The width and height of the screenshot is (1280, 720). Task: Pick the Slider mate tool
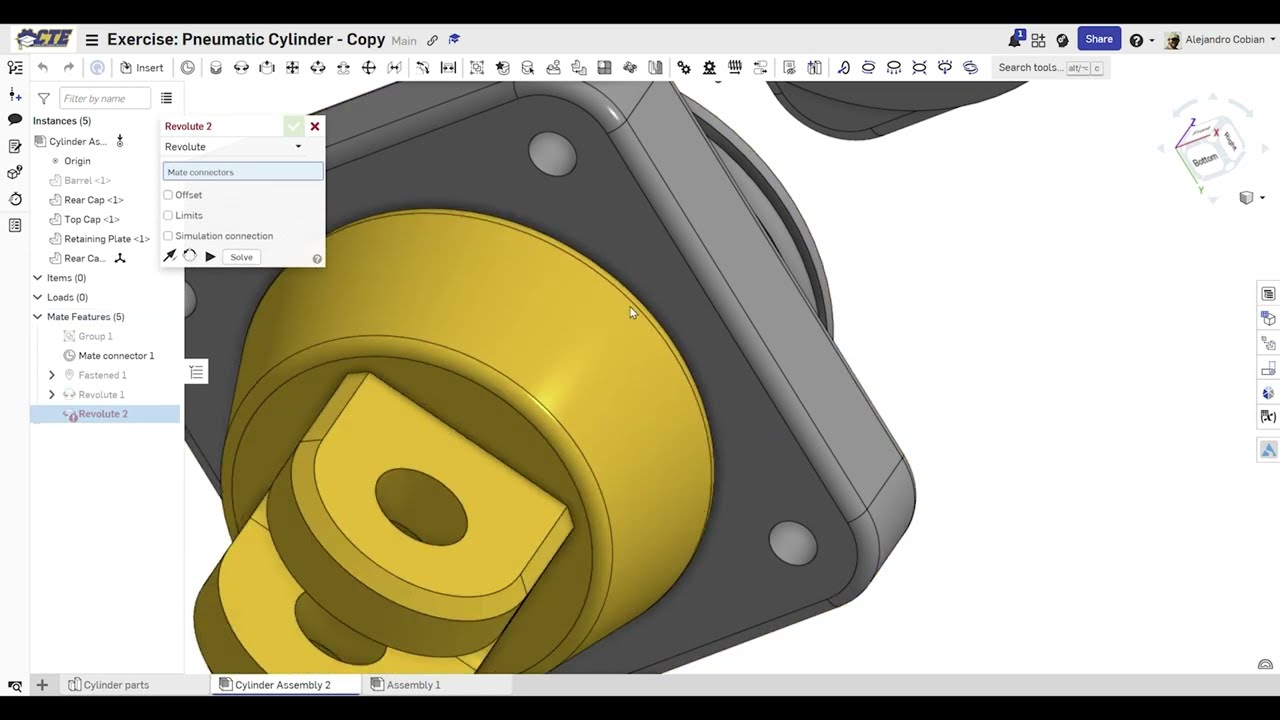click(x=267, y=68)
